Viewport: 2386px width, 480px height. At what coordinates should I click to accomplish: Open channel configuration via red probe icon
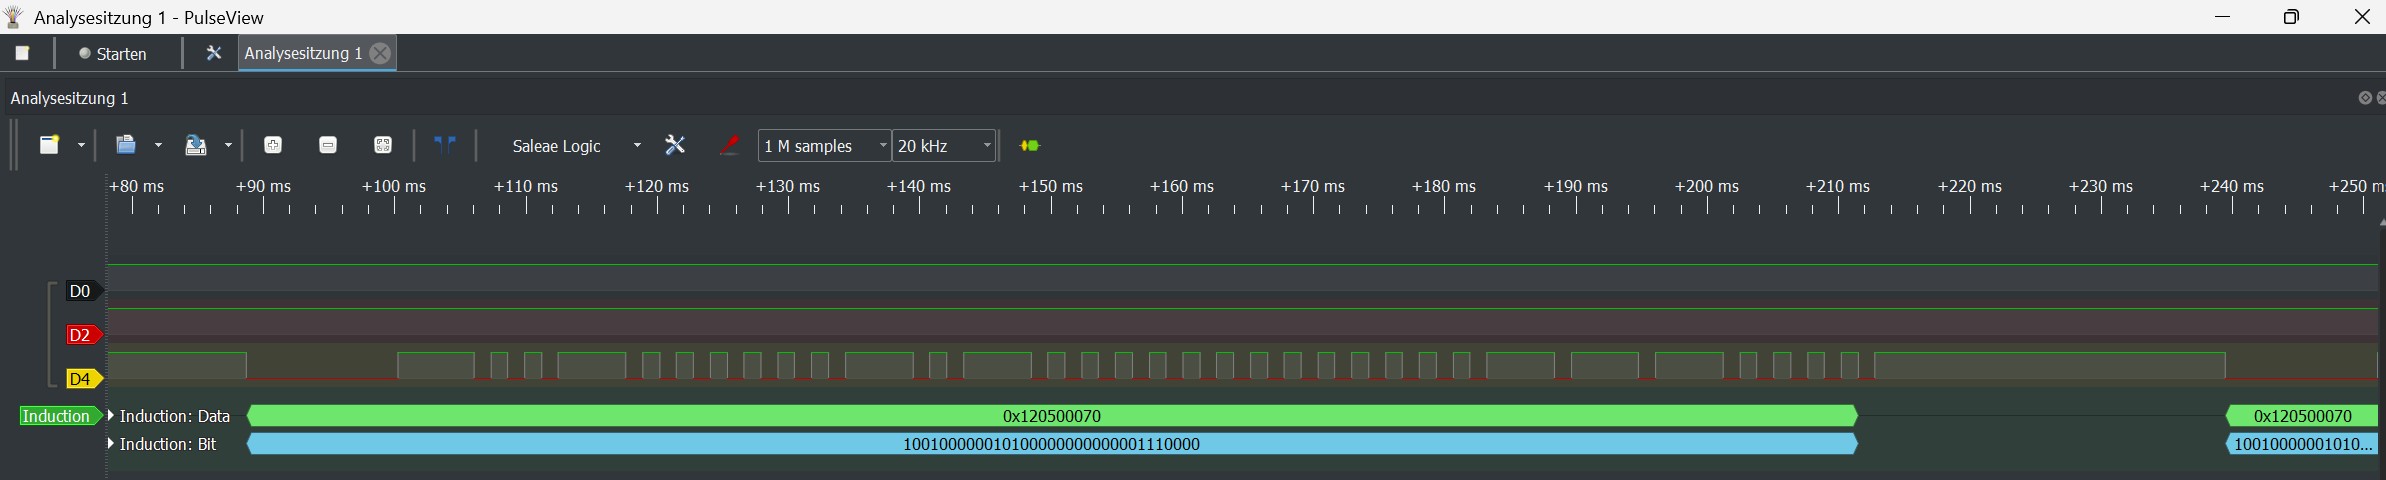coord(730,145)
